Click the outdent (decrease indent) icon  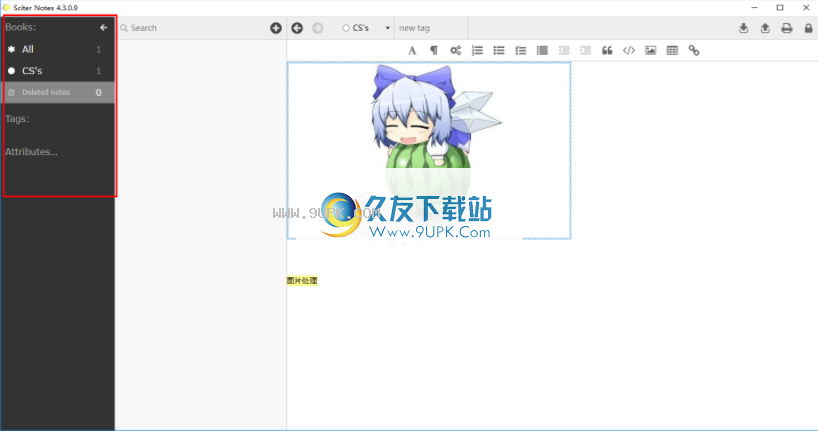click(x=564, y=51)
